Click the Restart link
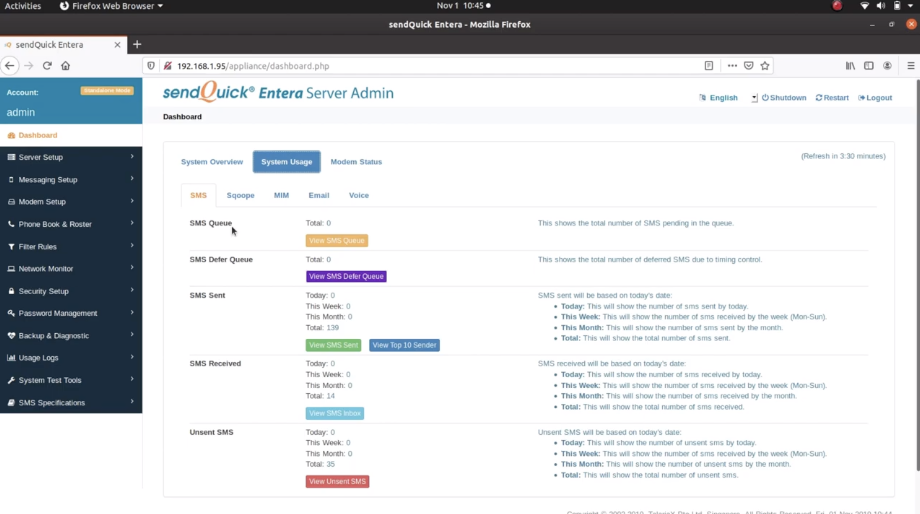 tap(832, 98)
